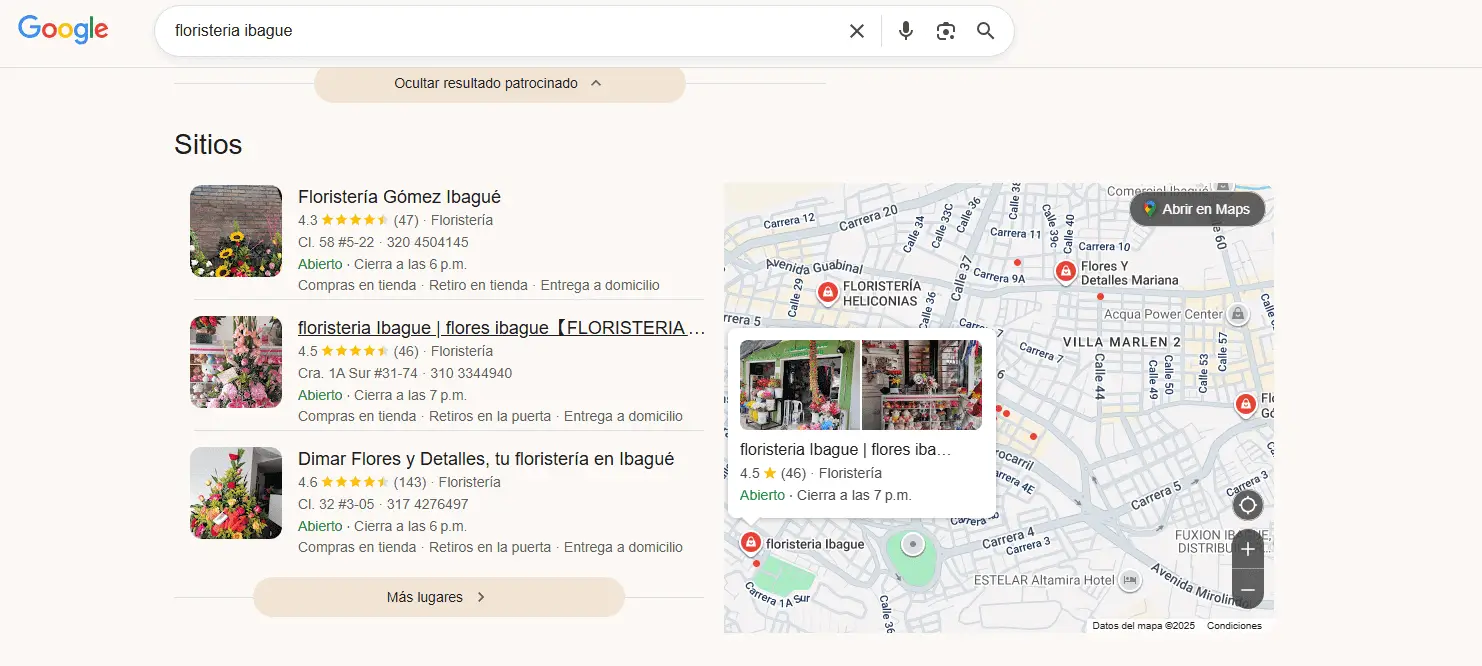Open Dimar Flores y Detalles listing
The image size is (1482, 666).
pyautogui.click(x=485, y=459)
